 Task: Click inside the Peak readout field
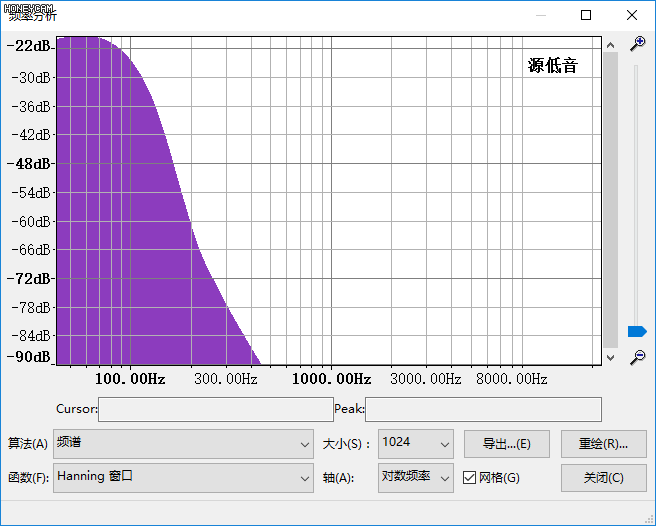click(483, 409)
